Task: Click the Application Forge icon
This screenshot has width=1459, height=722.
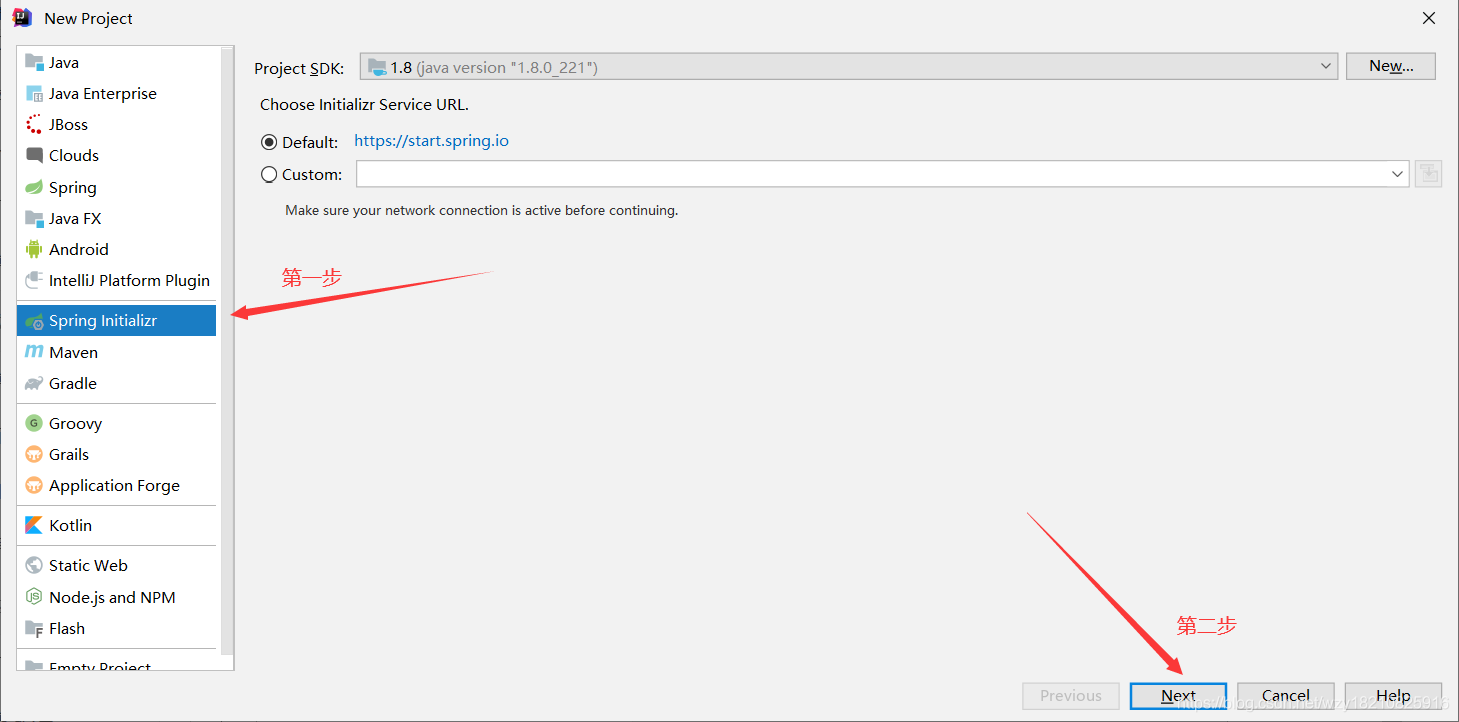Action: [x=34, y=485]
